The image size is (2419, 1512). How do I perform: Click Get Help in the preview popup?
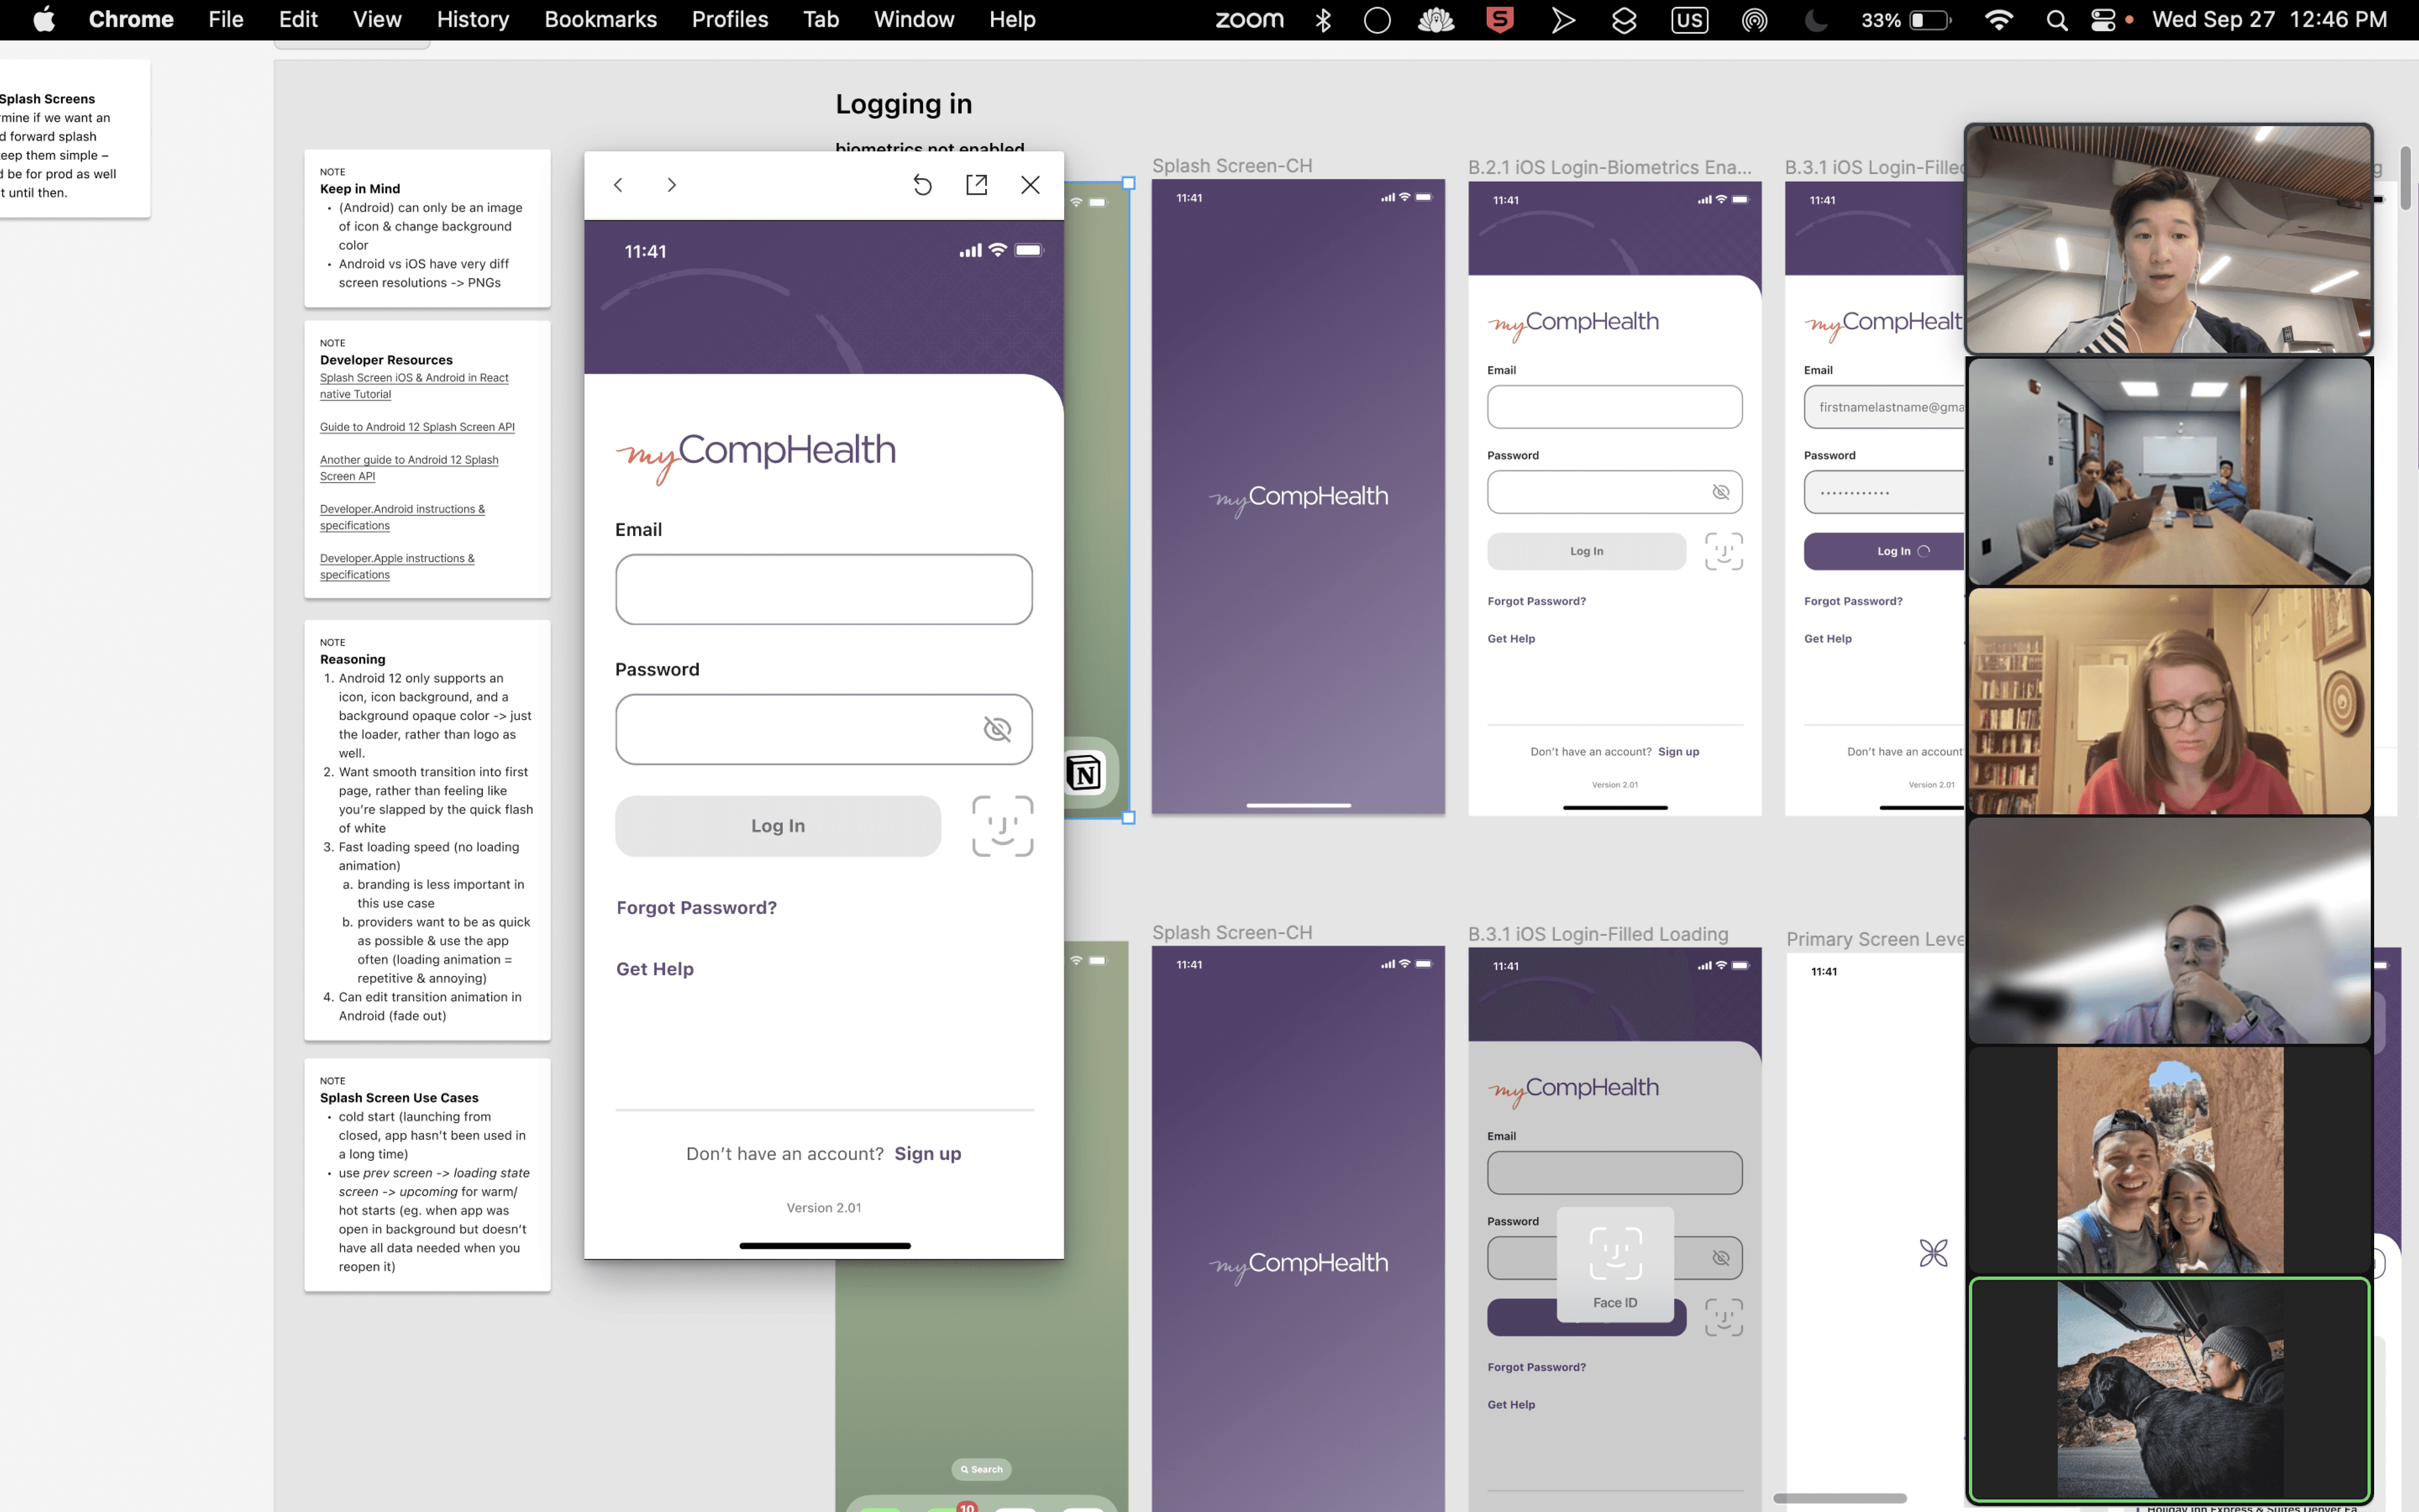point(655,969)
